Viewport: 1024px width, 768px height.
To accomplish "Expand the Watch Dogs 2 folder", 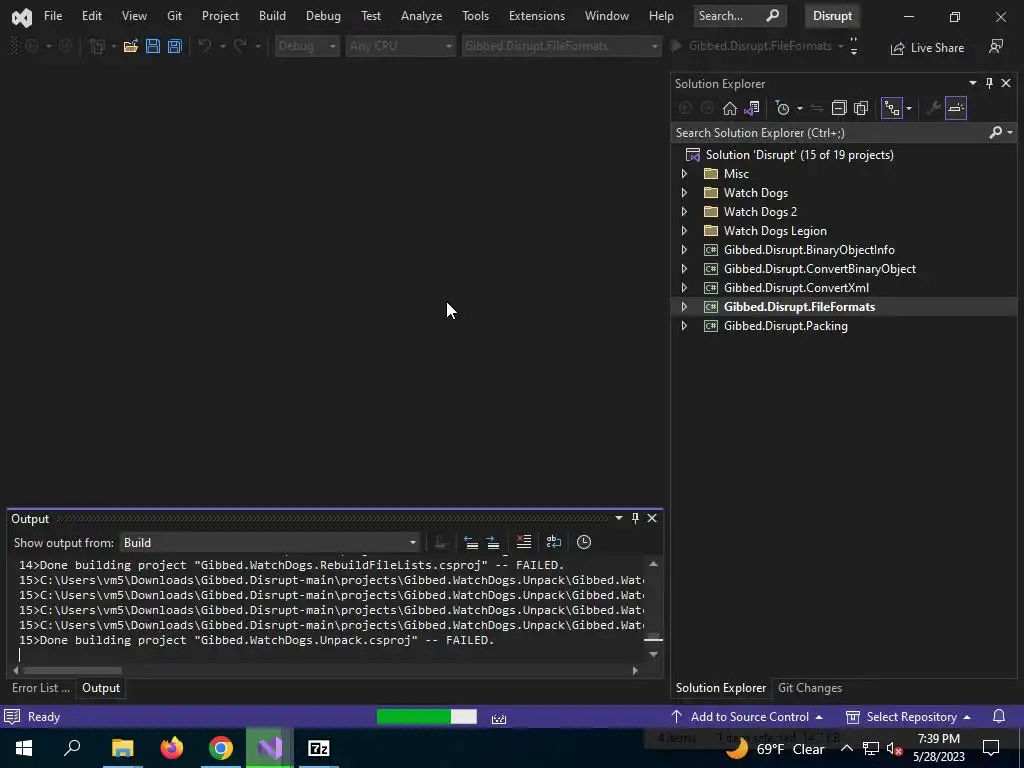I will pyautogui.click(x=684, y=212).
